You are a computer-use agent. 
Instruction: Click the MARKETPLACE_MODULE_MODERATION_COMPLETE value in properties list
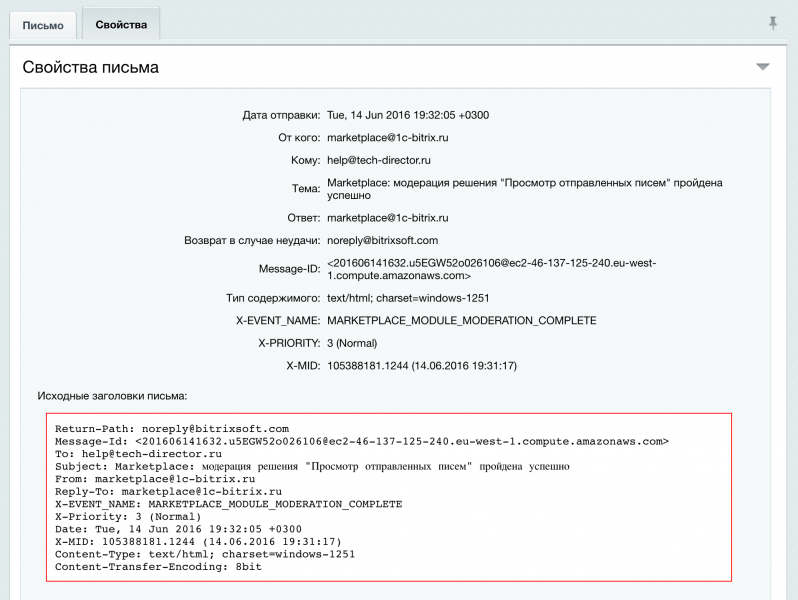[x=461, y=321]
